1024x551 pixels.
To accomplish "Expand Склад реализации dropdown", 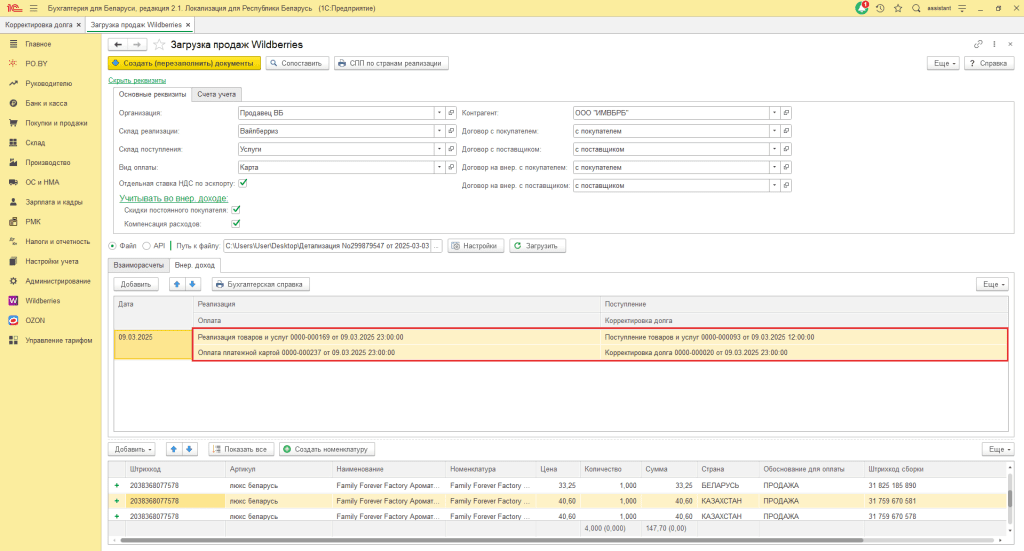I will 440,131.
